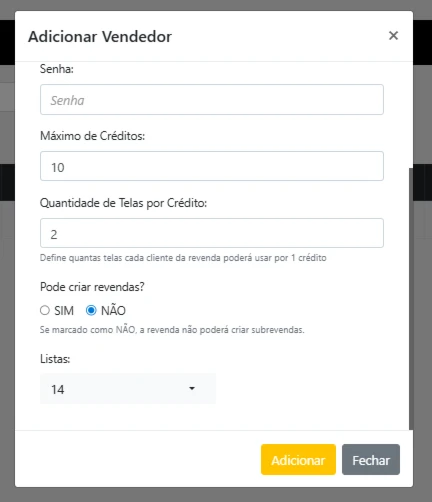This screenshot has width=432, height=502.
Task: Click the SIM option label text
Action: tap(64, 311)
